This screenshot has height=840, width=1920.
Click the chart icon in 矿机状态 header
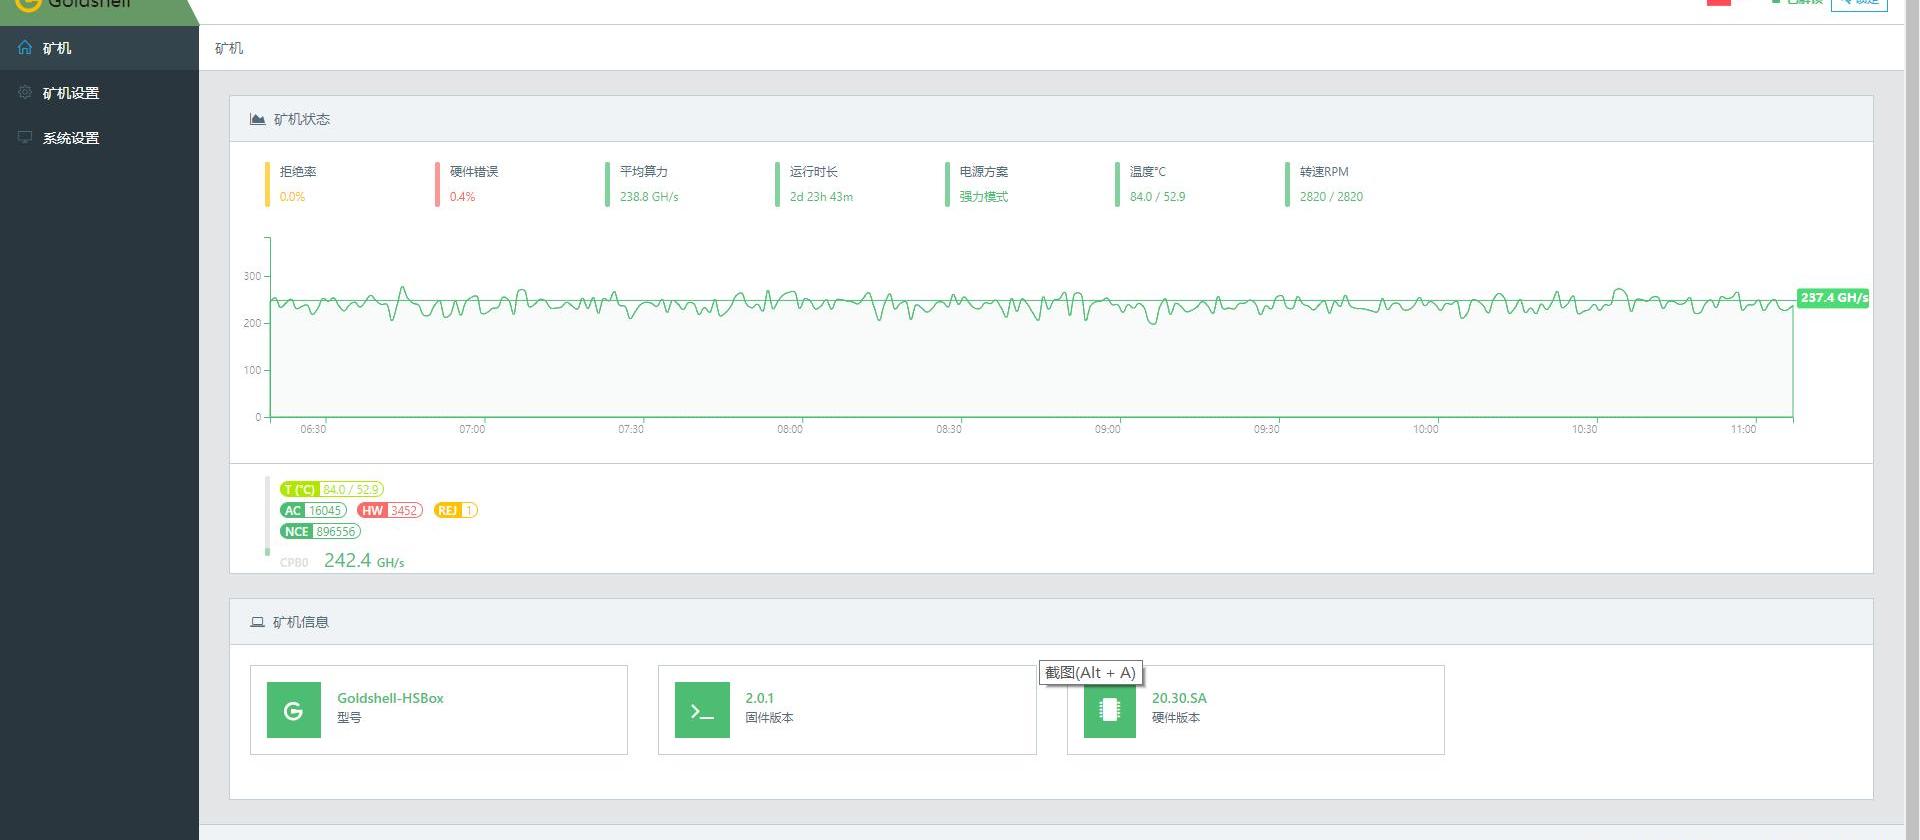257,119
